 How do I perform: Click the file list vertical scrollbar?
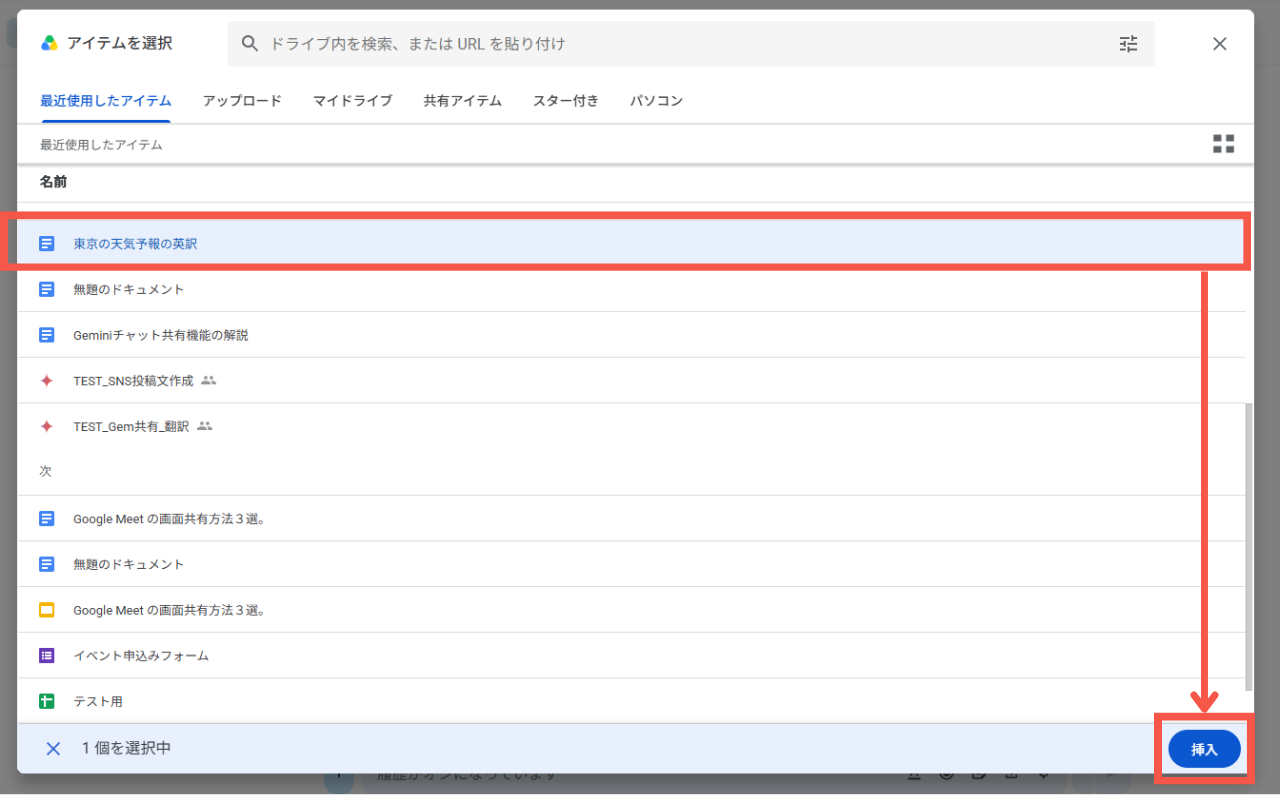point(1248,546)
